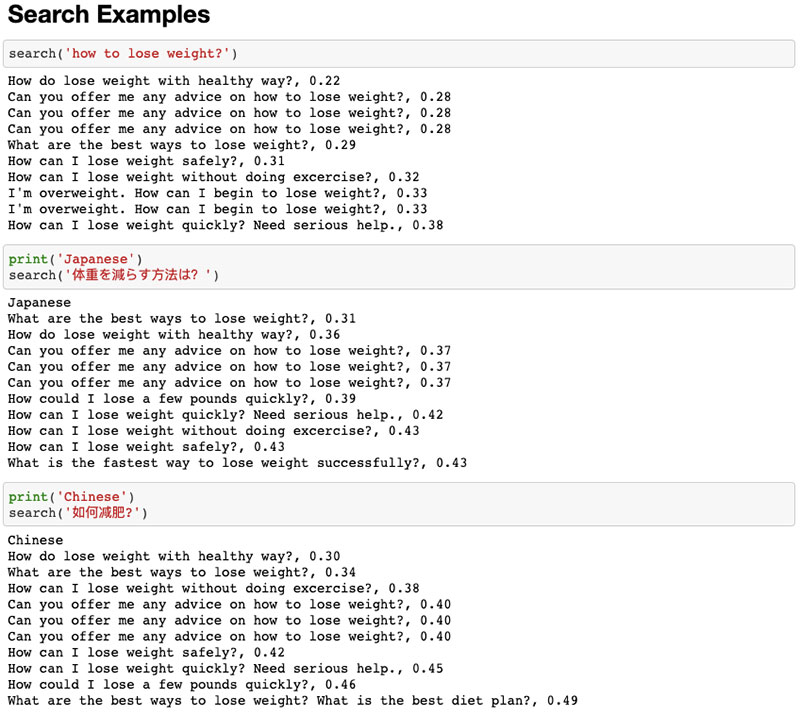Click the 'Search Examples' heading
The height and width of the screenshot is (715, 800).
click(x=109, y=15)
